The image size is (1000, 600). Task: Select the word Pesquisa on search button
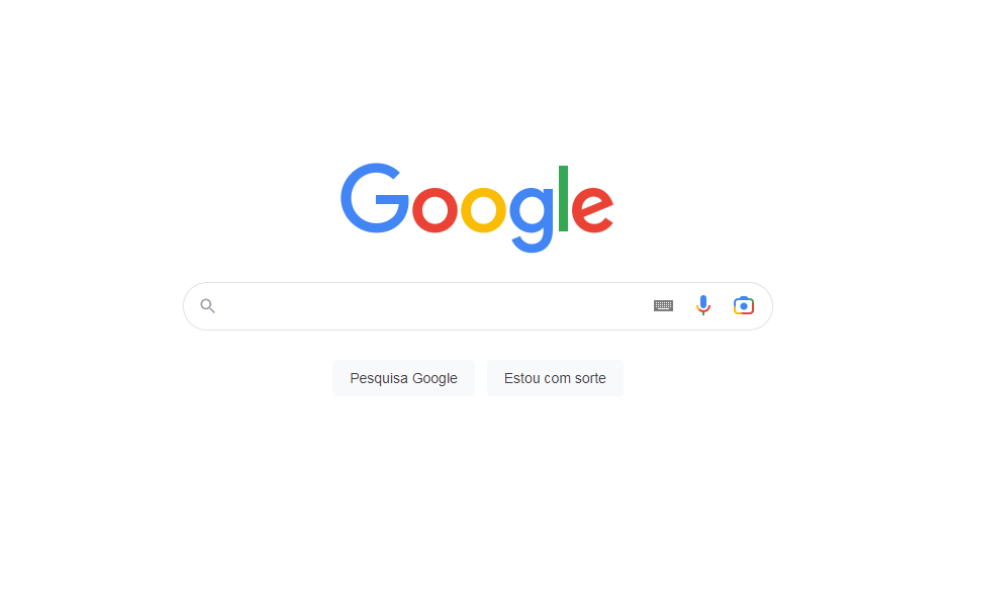click(x=376, y=378)
